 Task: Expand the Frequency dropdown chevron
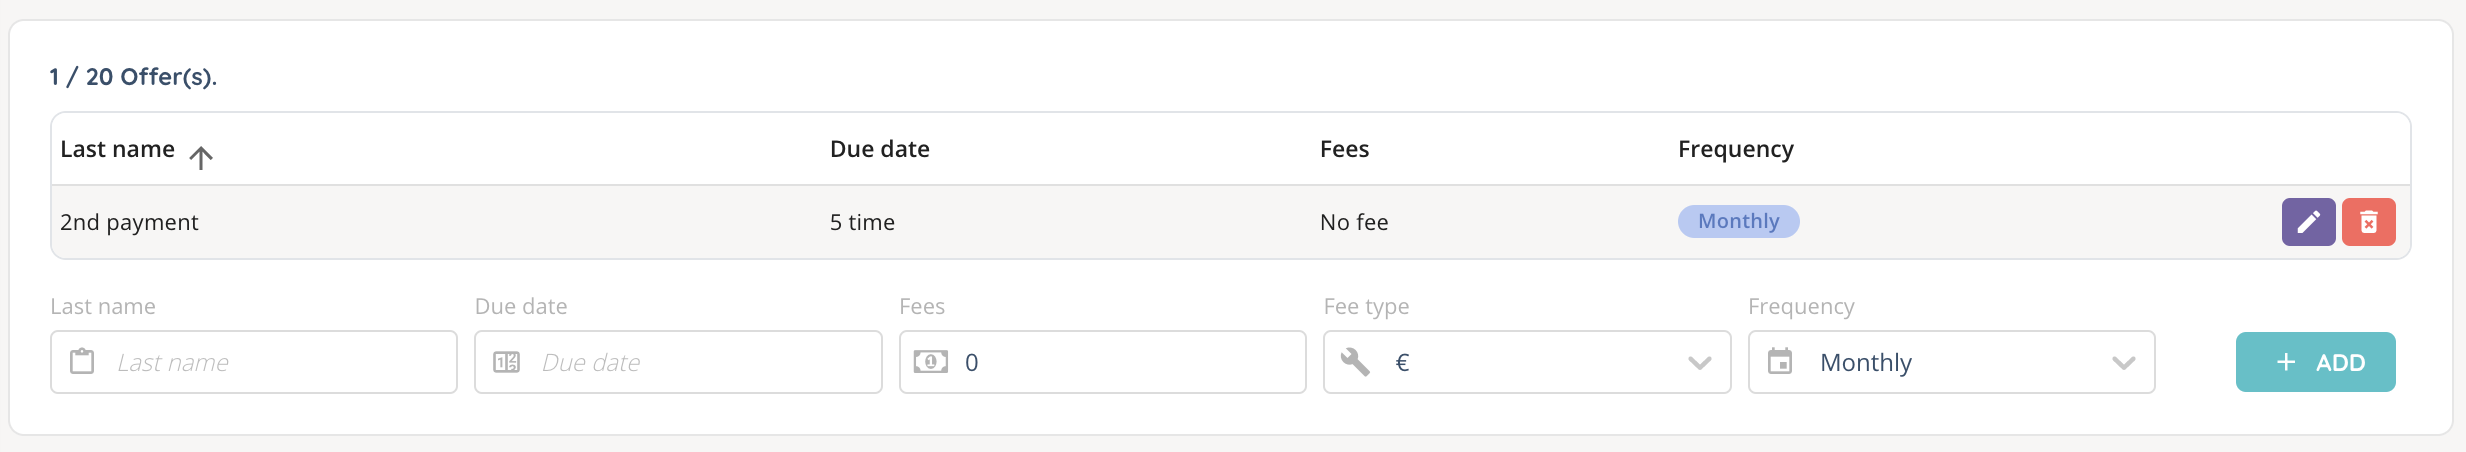pos(2123,362)
